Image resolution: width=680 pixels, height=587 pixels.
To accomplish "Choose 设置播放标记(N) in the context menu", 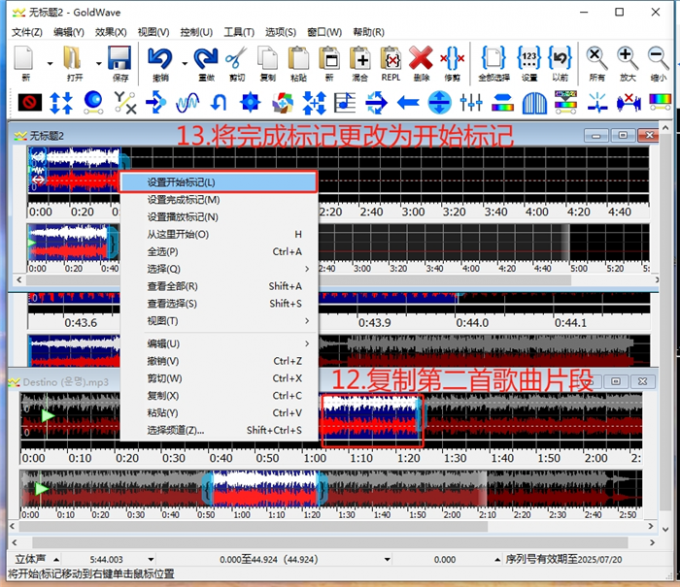I will point(219,217).
